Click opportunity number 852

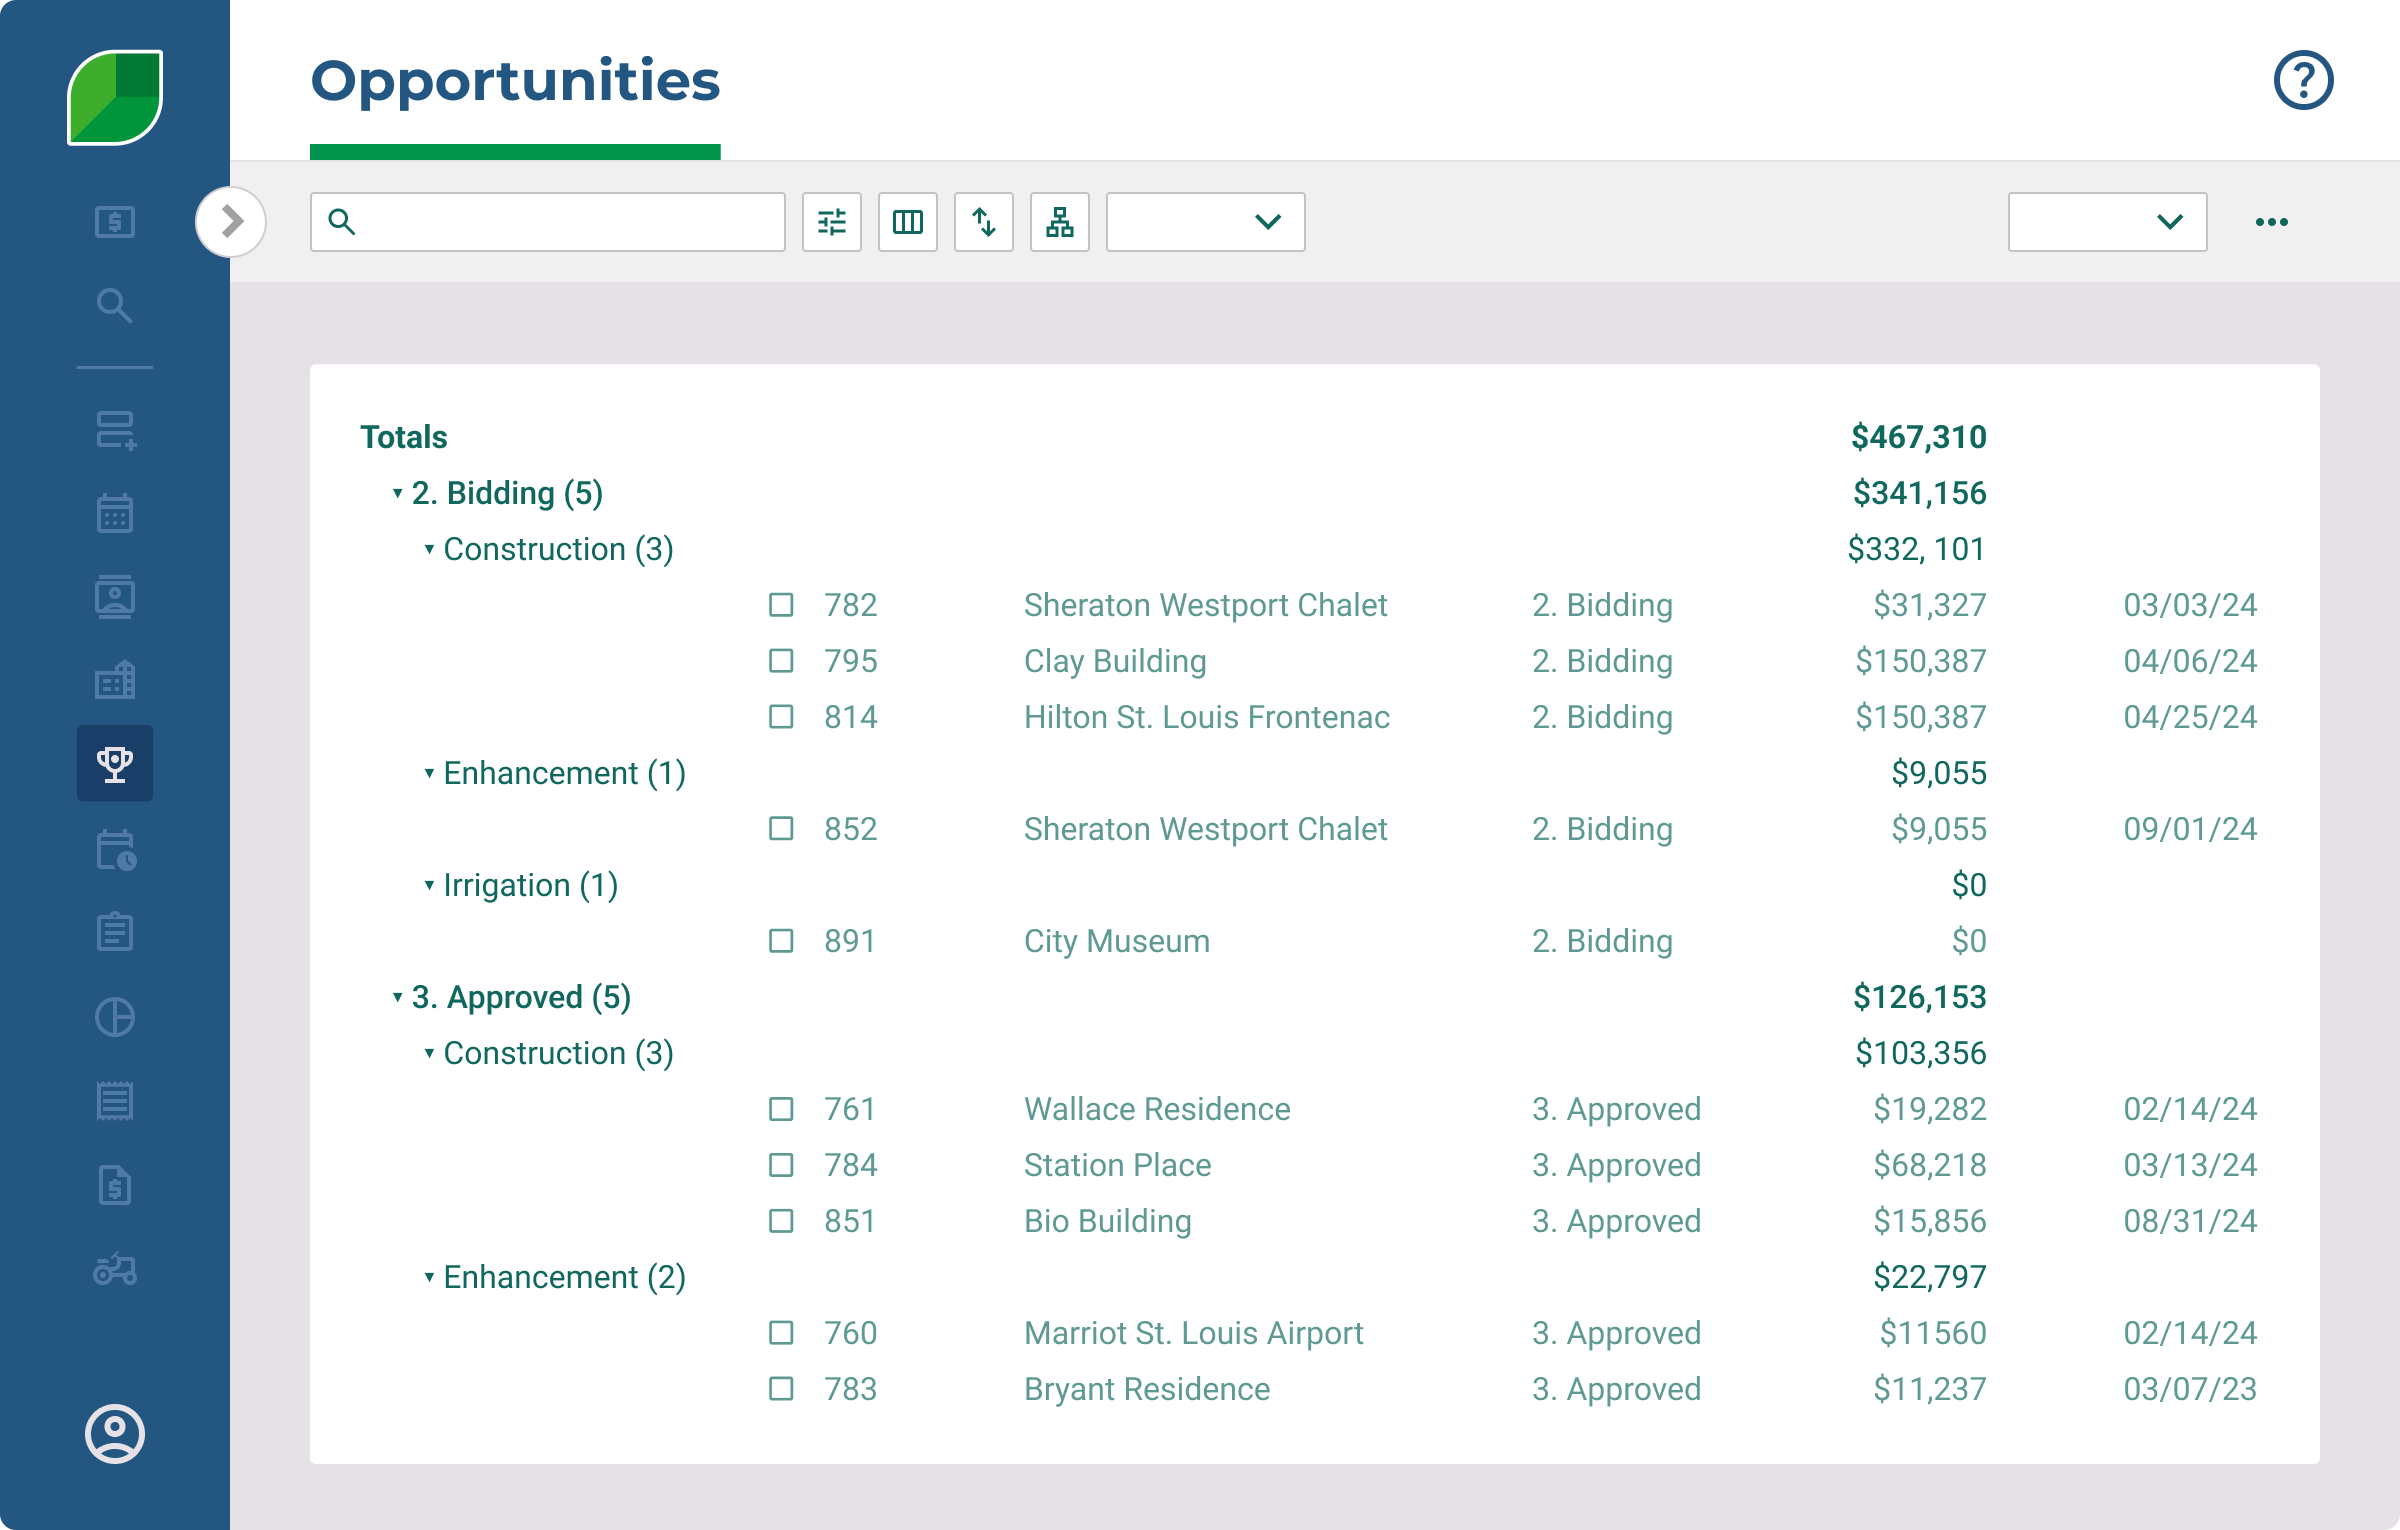point(851,829)
